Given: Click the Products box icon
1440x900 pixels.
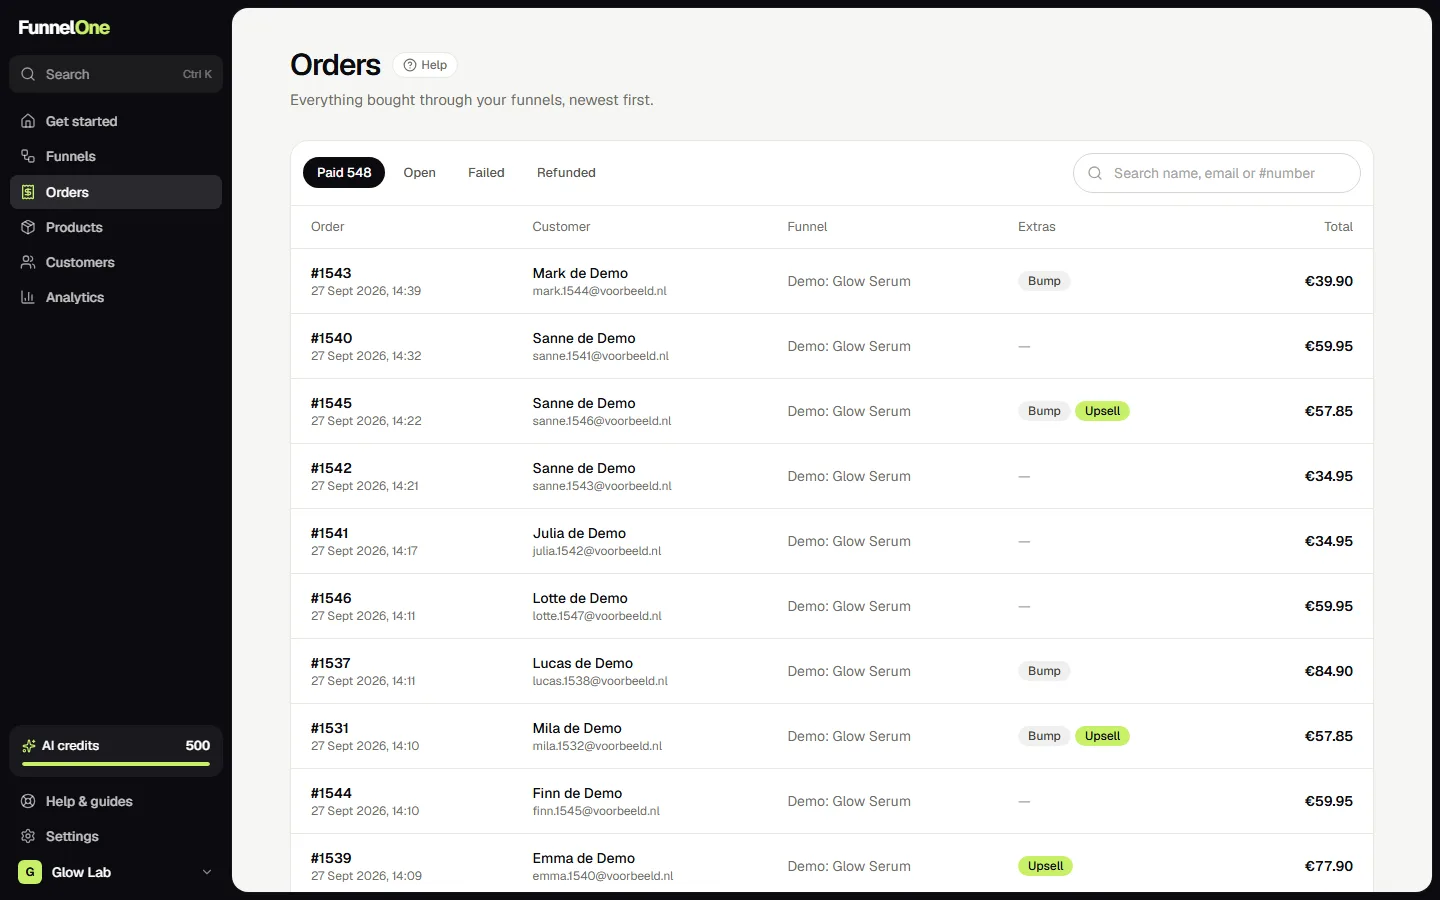Looking at the screenshot, I should click(28, 227).
